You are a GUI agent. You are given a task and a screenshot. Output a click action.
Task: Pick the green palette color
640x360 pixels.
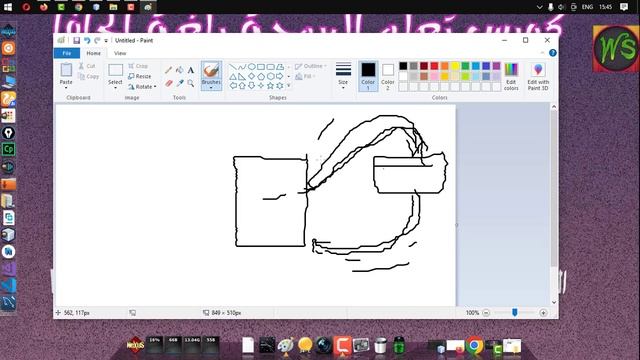point(465,66)
